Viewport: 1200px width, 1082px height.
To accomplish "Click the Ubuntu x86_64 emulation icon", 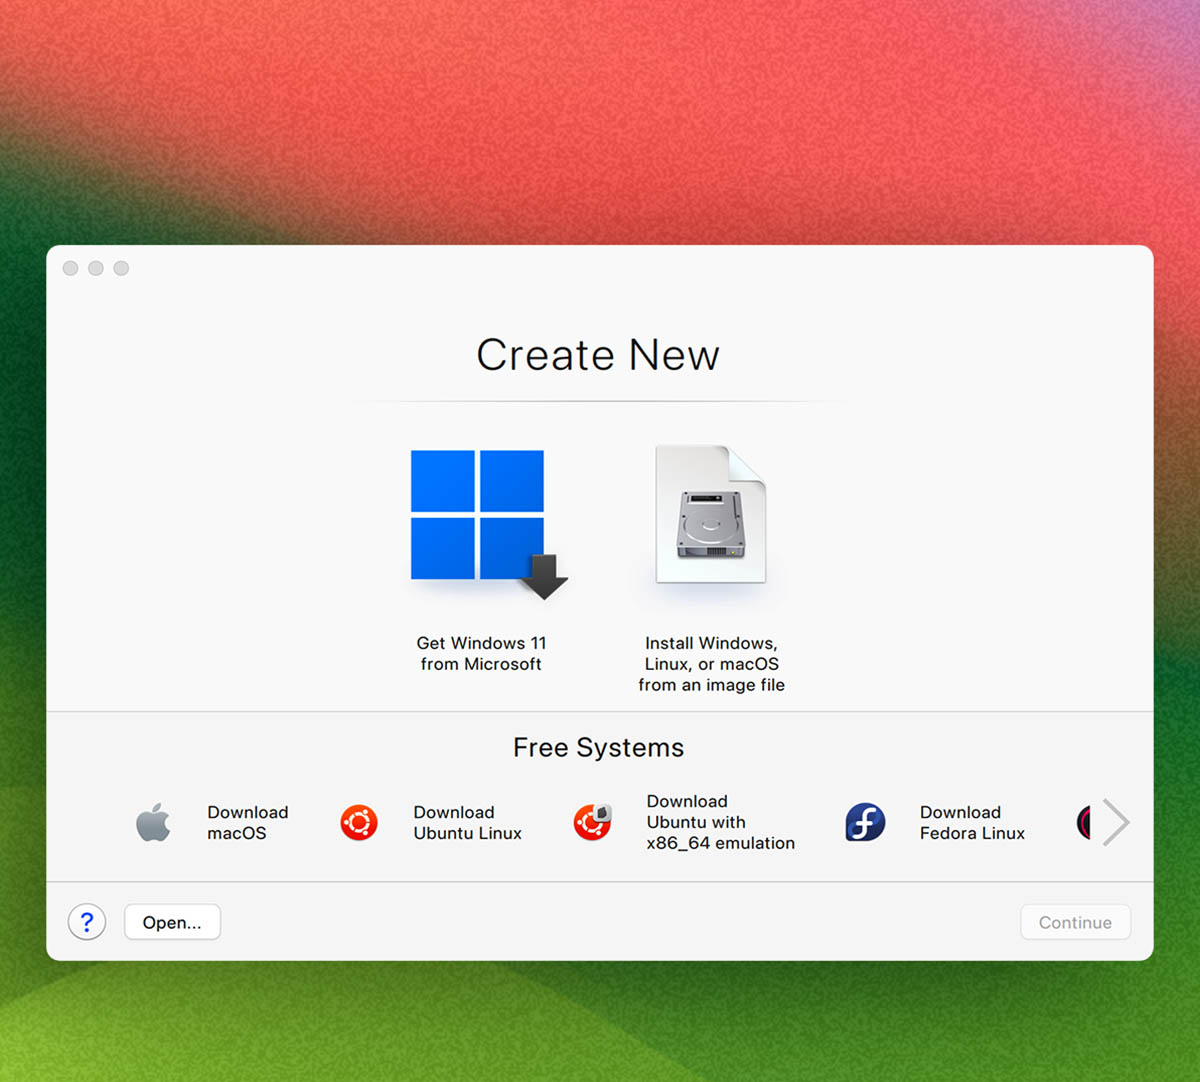I will click(592, 822).
